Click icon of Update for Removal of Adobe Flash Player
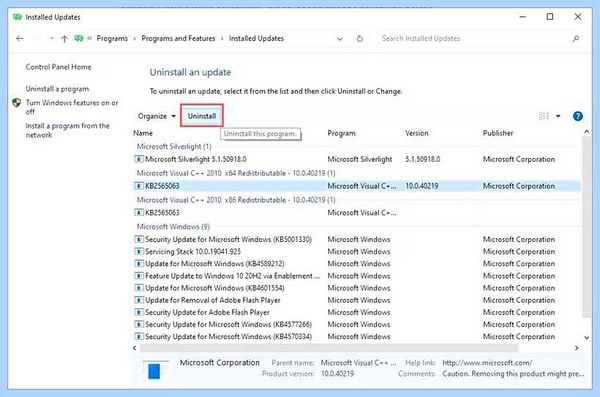 tap(139, 300)
